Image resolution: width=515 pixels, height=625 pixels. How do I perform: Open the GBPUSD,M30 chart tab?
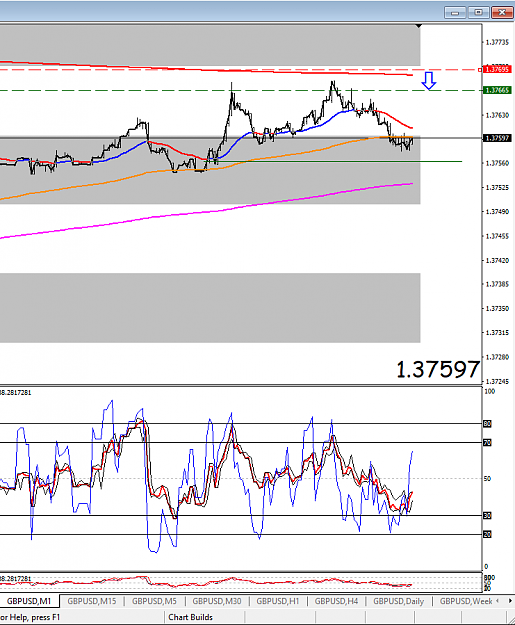coord(217,601)
